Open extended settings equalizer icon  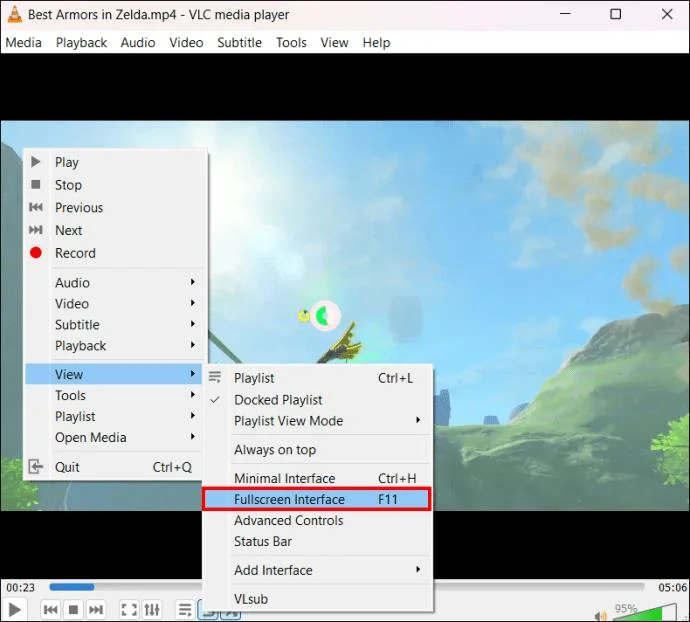coord(152,610)
